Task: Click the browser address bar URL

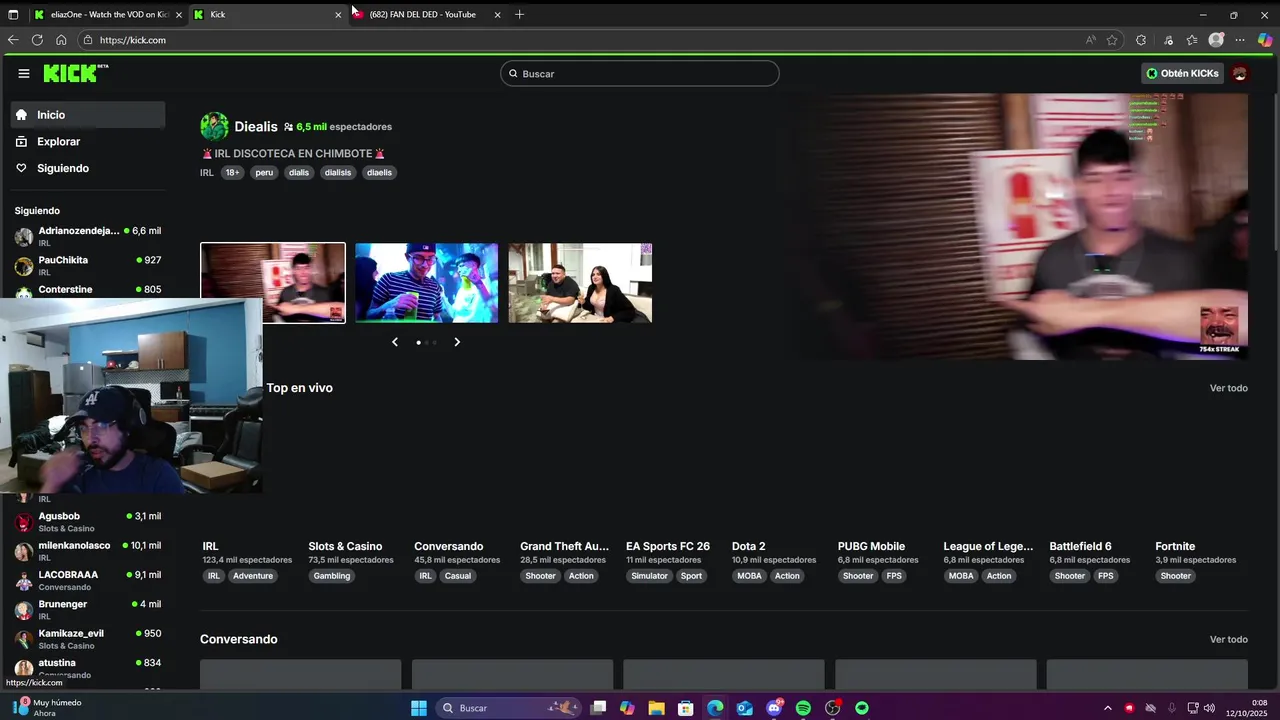Action: click(133, 40)
